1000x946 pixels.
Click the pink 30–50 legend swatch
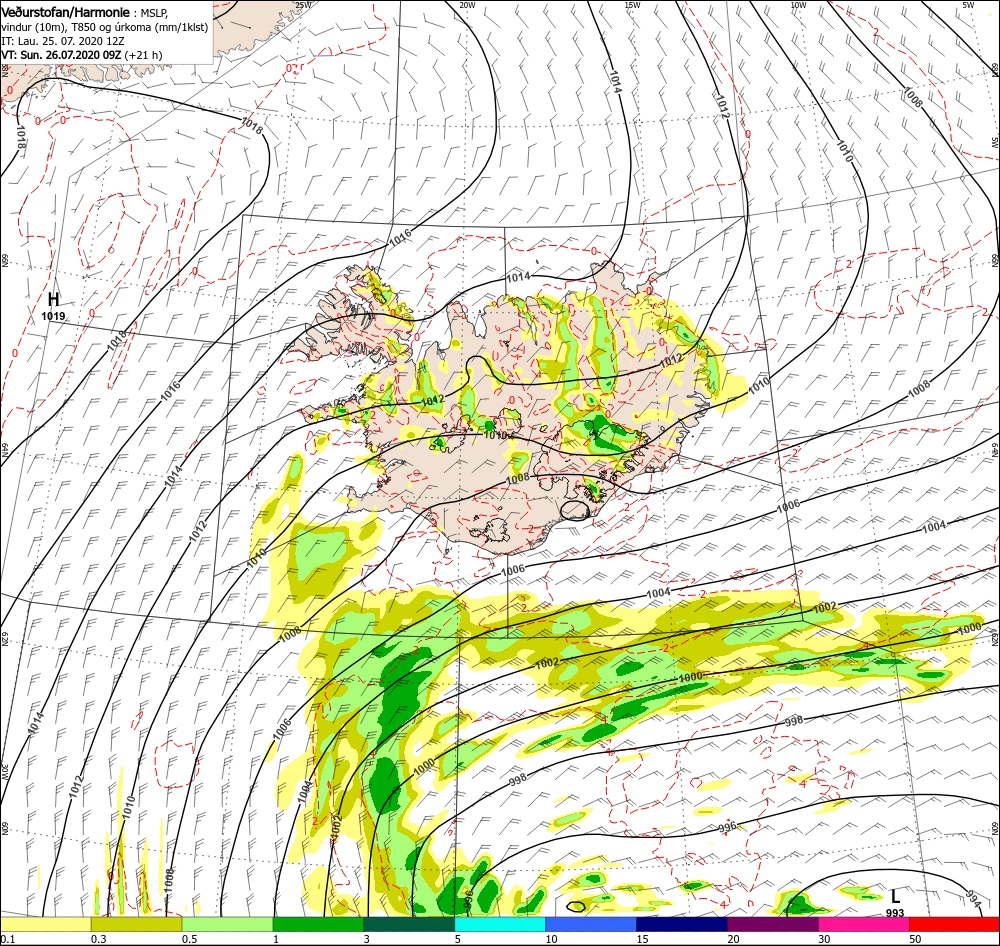coord(864,924)
